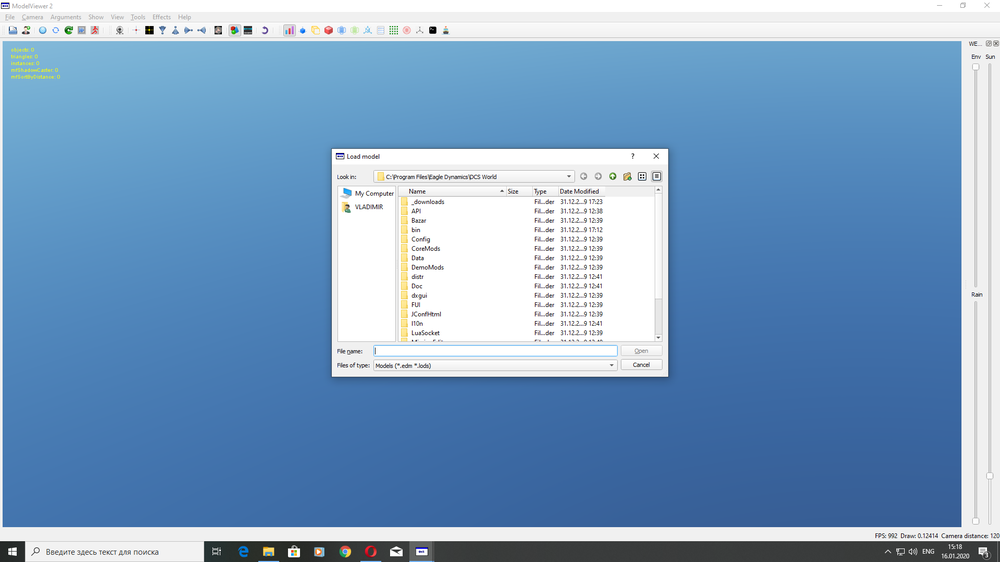Click the funnel filter toolbar icon
Image resolution: width=1000 pixels, height=562 pixels.
pos(163,30)
